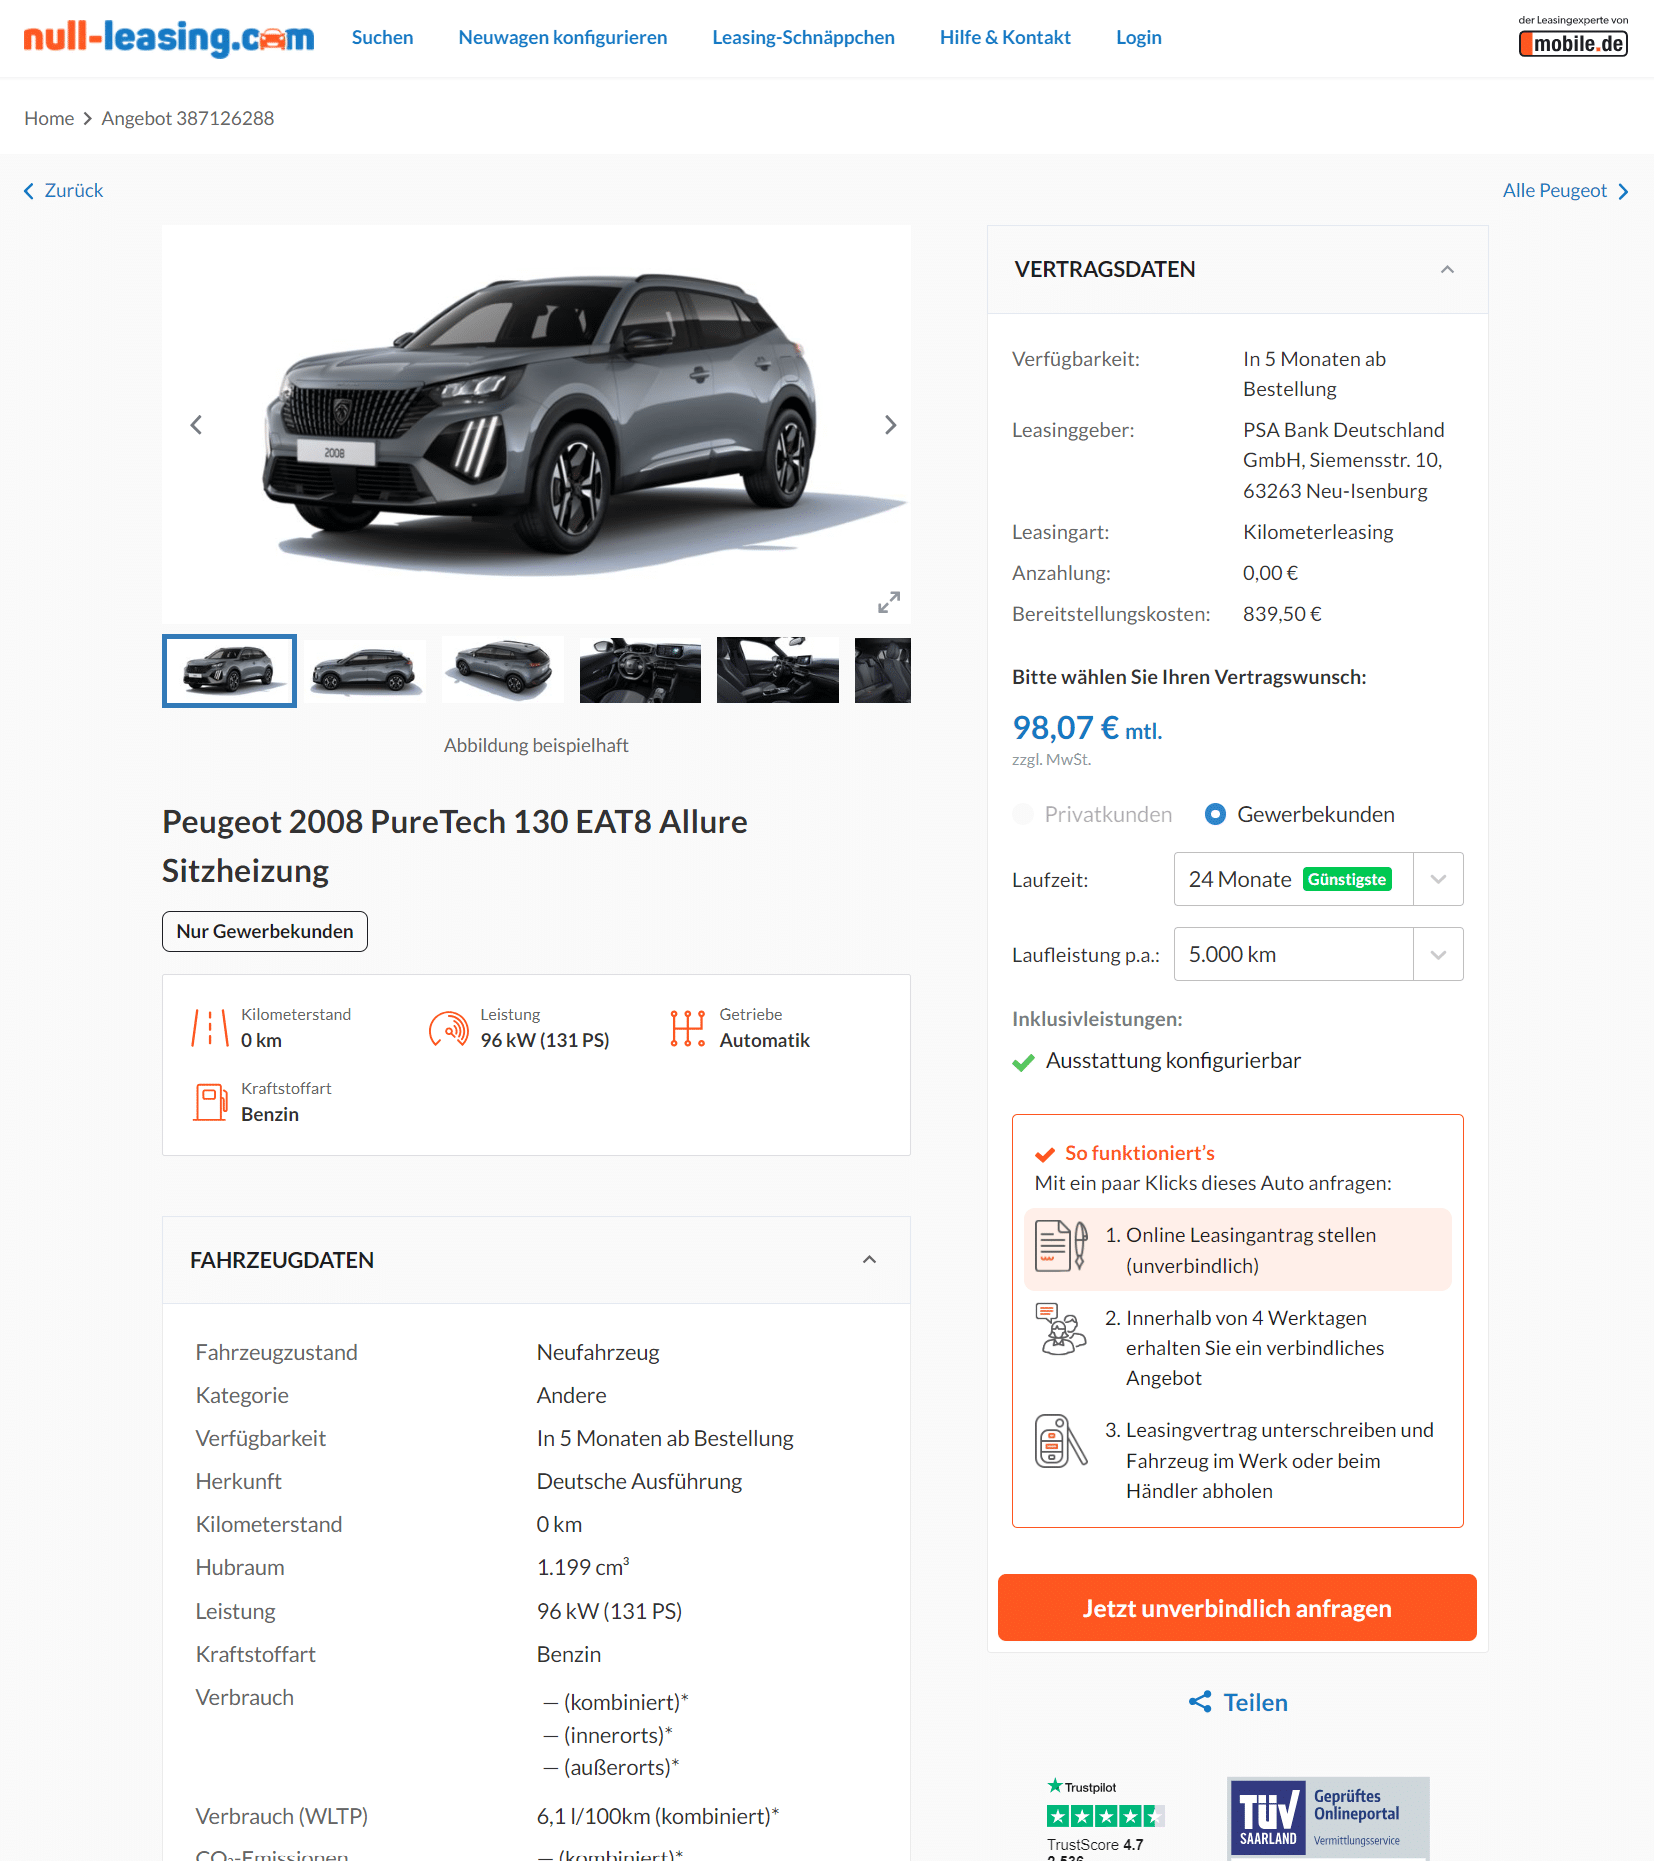Open fullscreen view of car image
Screen dimensions: 1654x1861
888,602
